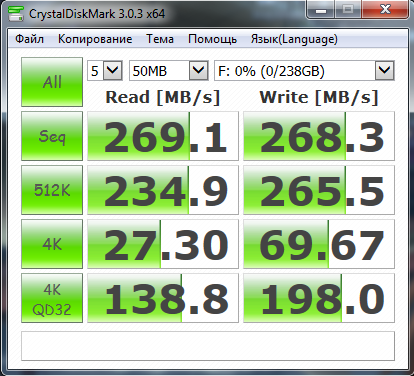Open the Тема menu
Viewport: 414px width, 376px height.
click(x=160, y=39)
